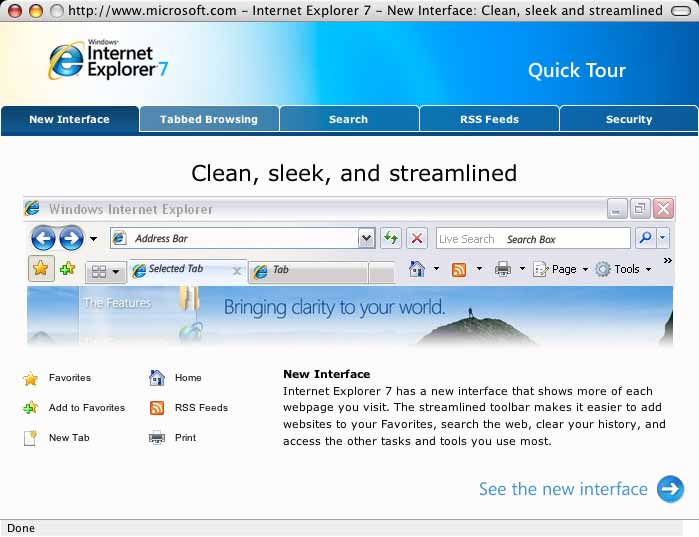Viewport: 699px width, 537px height.
Task: Click the 'RSS Feeds' legend label
Action: [x=201, y=408]
